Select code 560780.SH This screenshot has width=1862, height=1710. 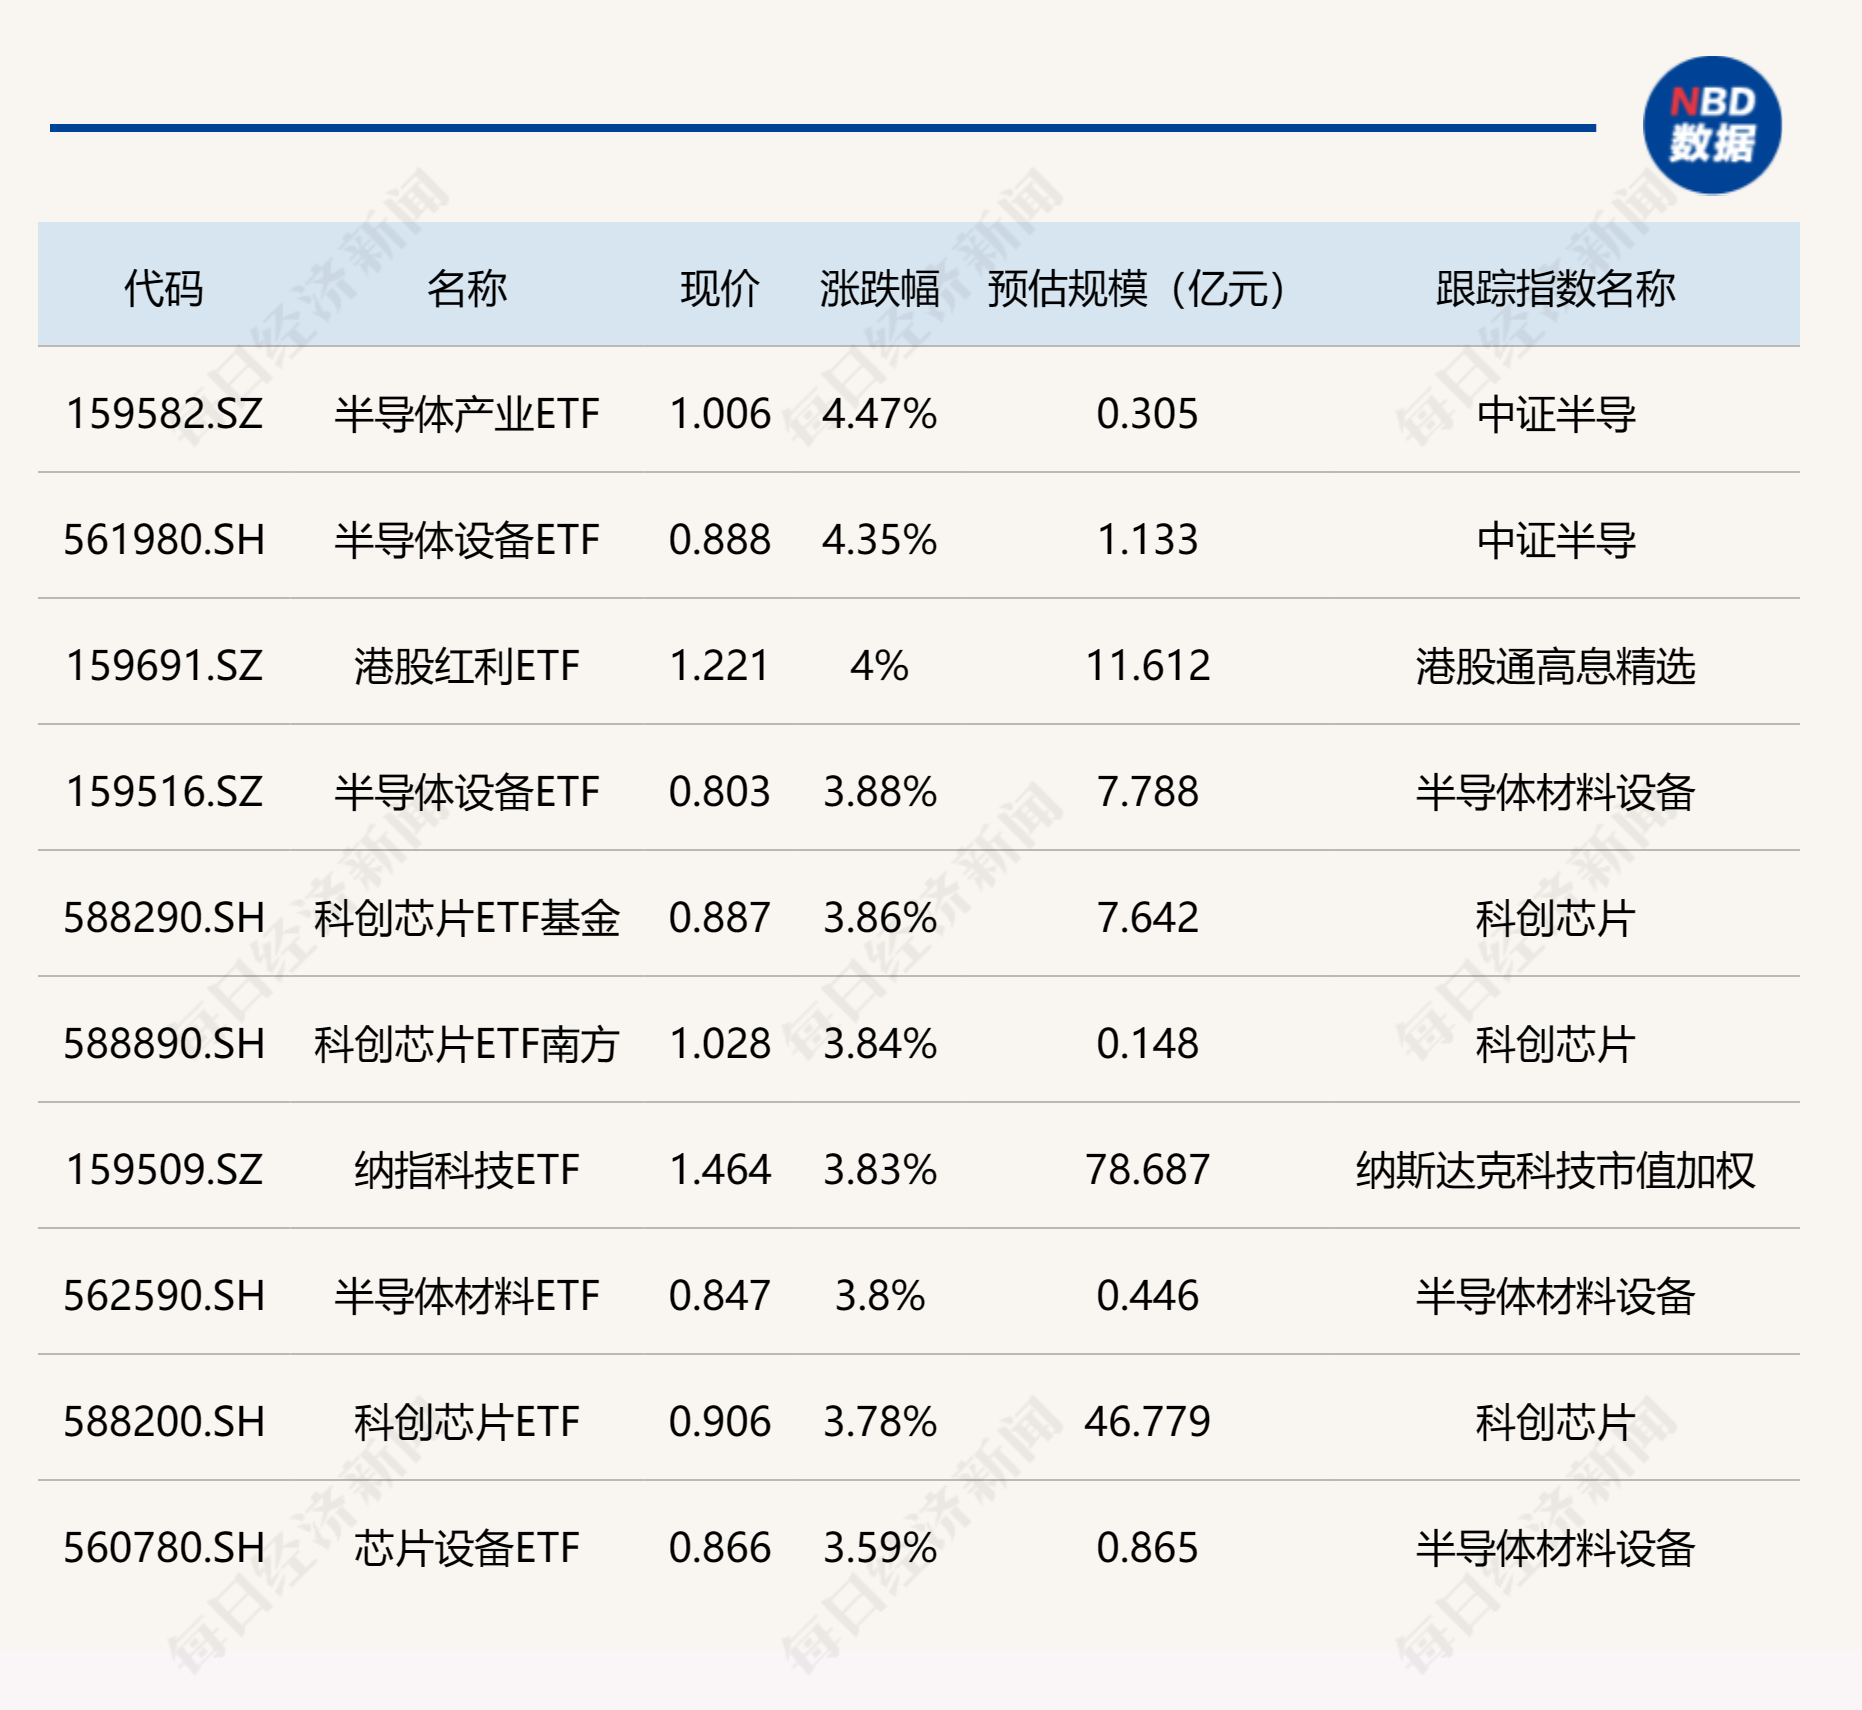pos(164,1548)
